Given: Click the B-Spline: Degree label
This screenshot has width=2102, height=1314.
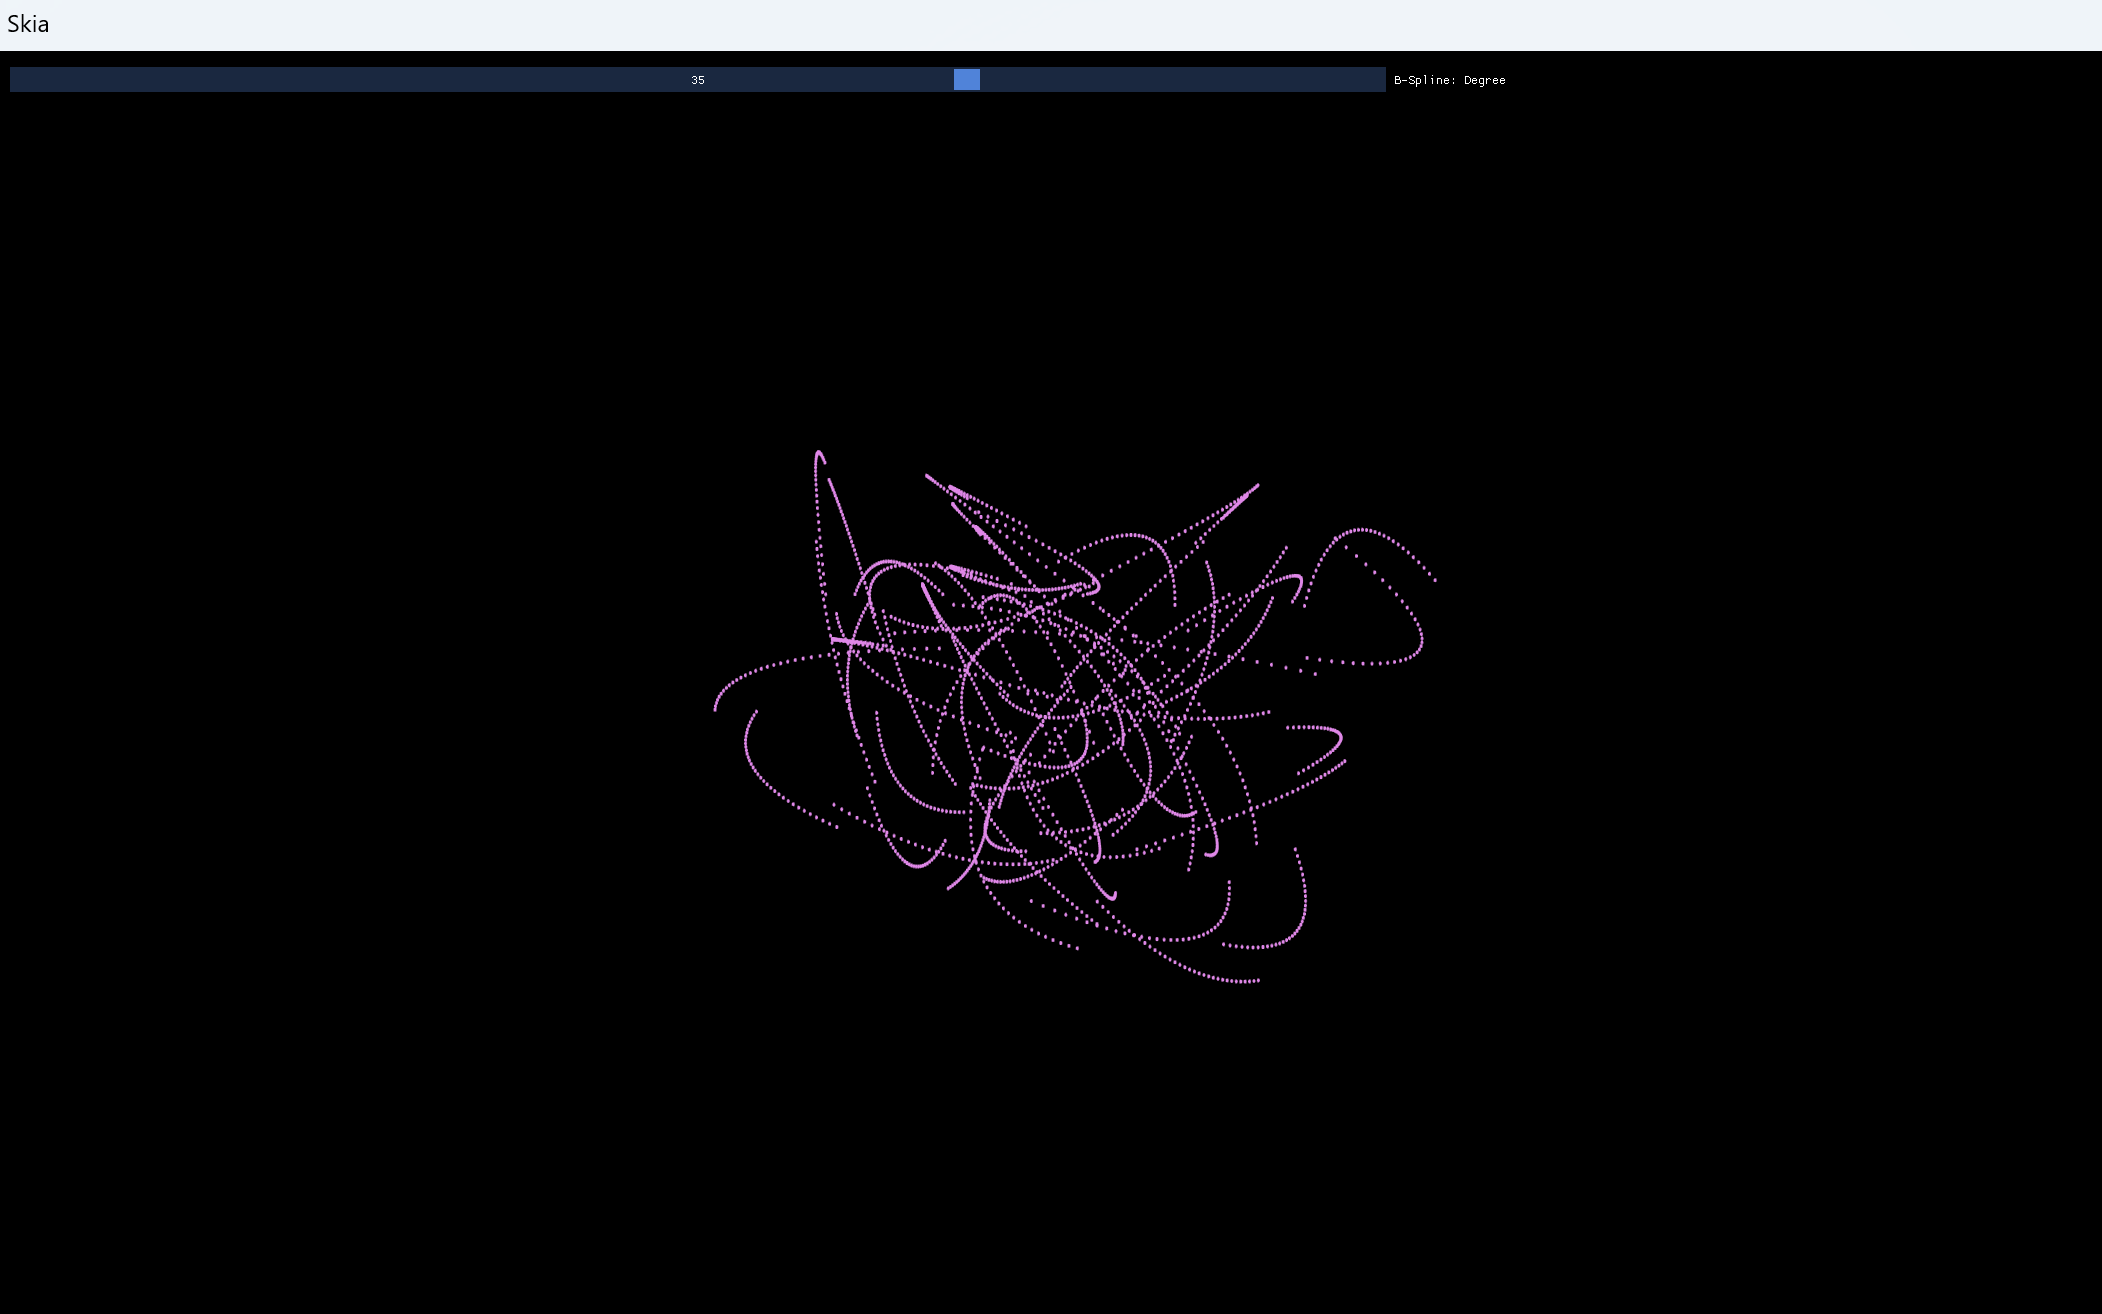Looking at the screenshot, I should click(1449, 80).
